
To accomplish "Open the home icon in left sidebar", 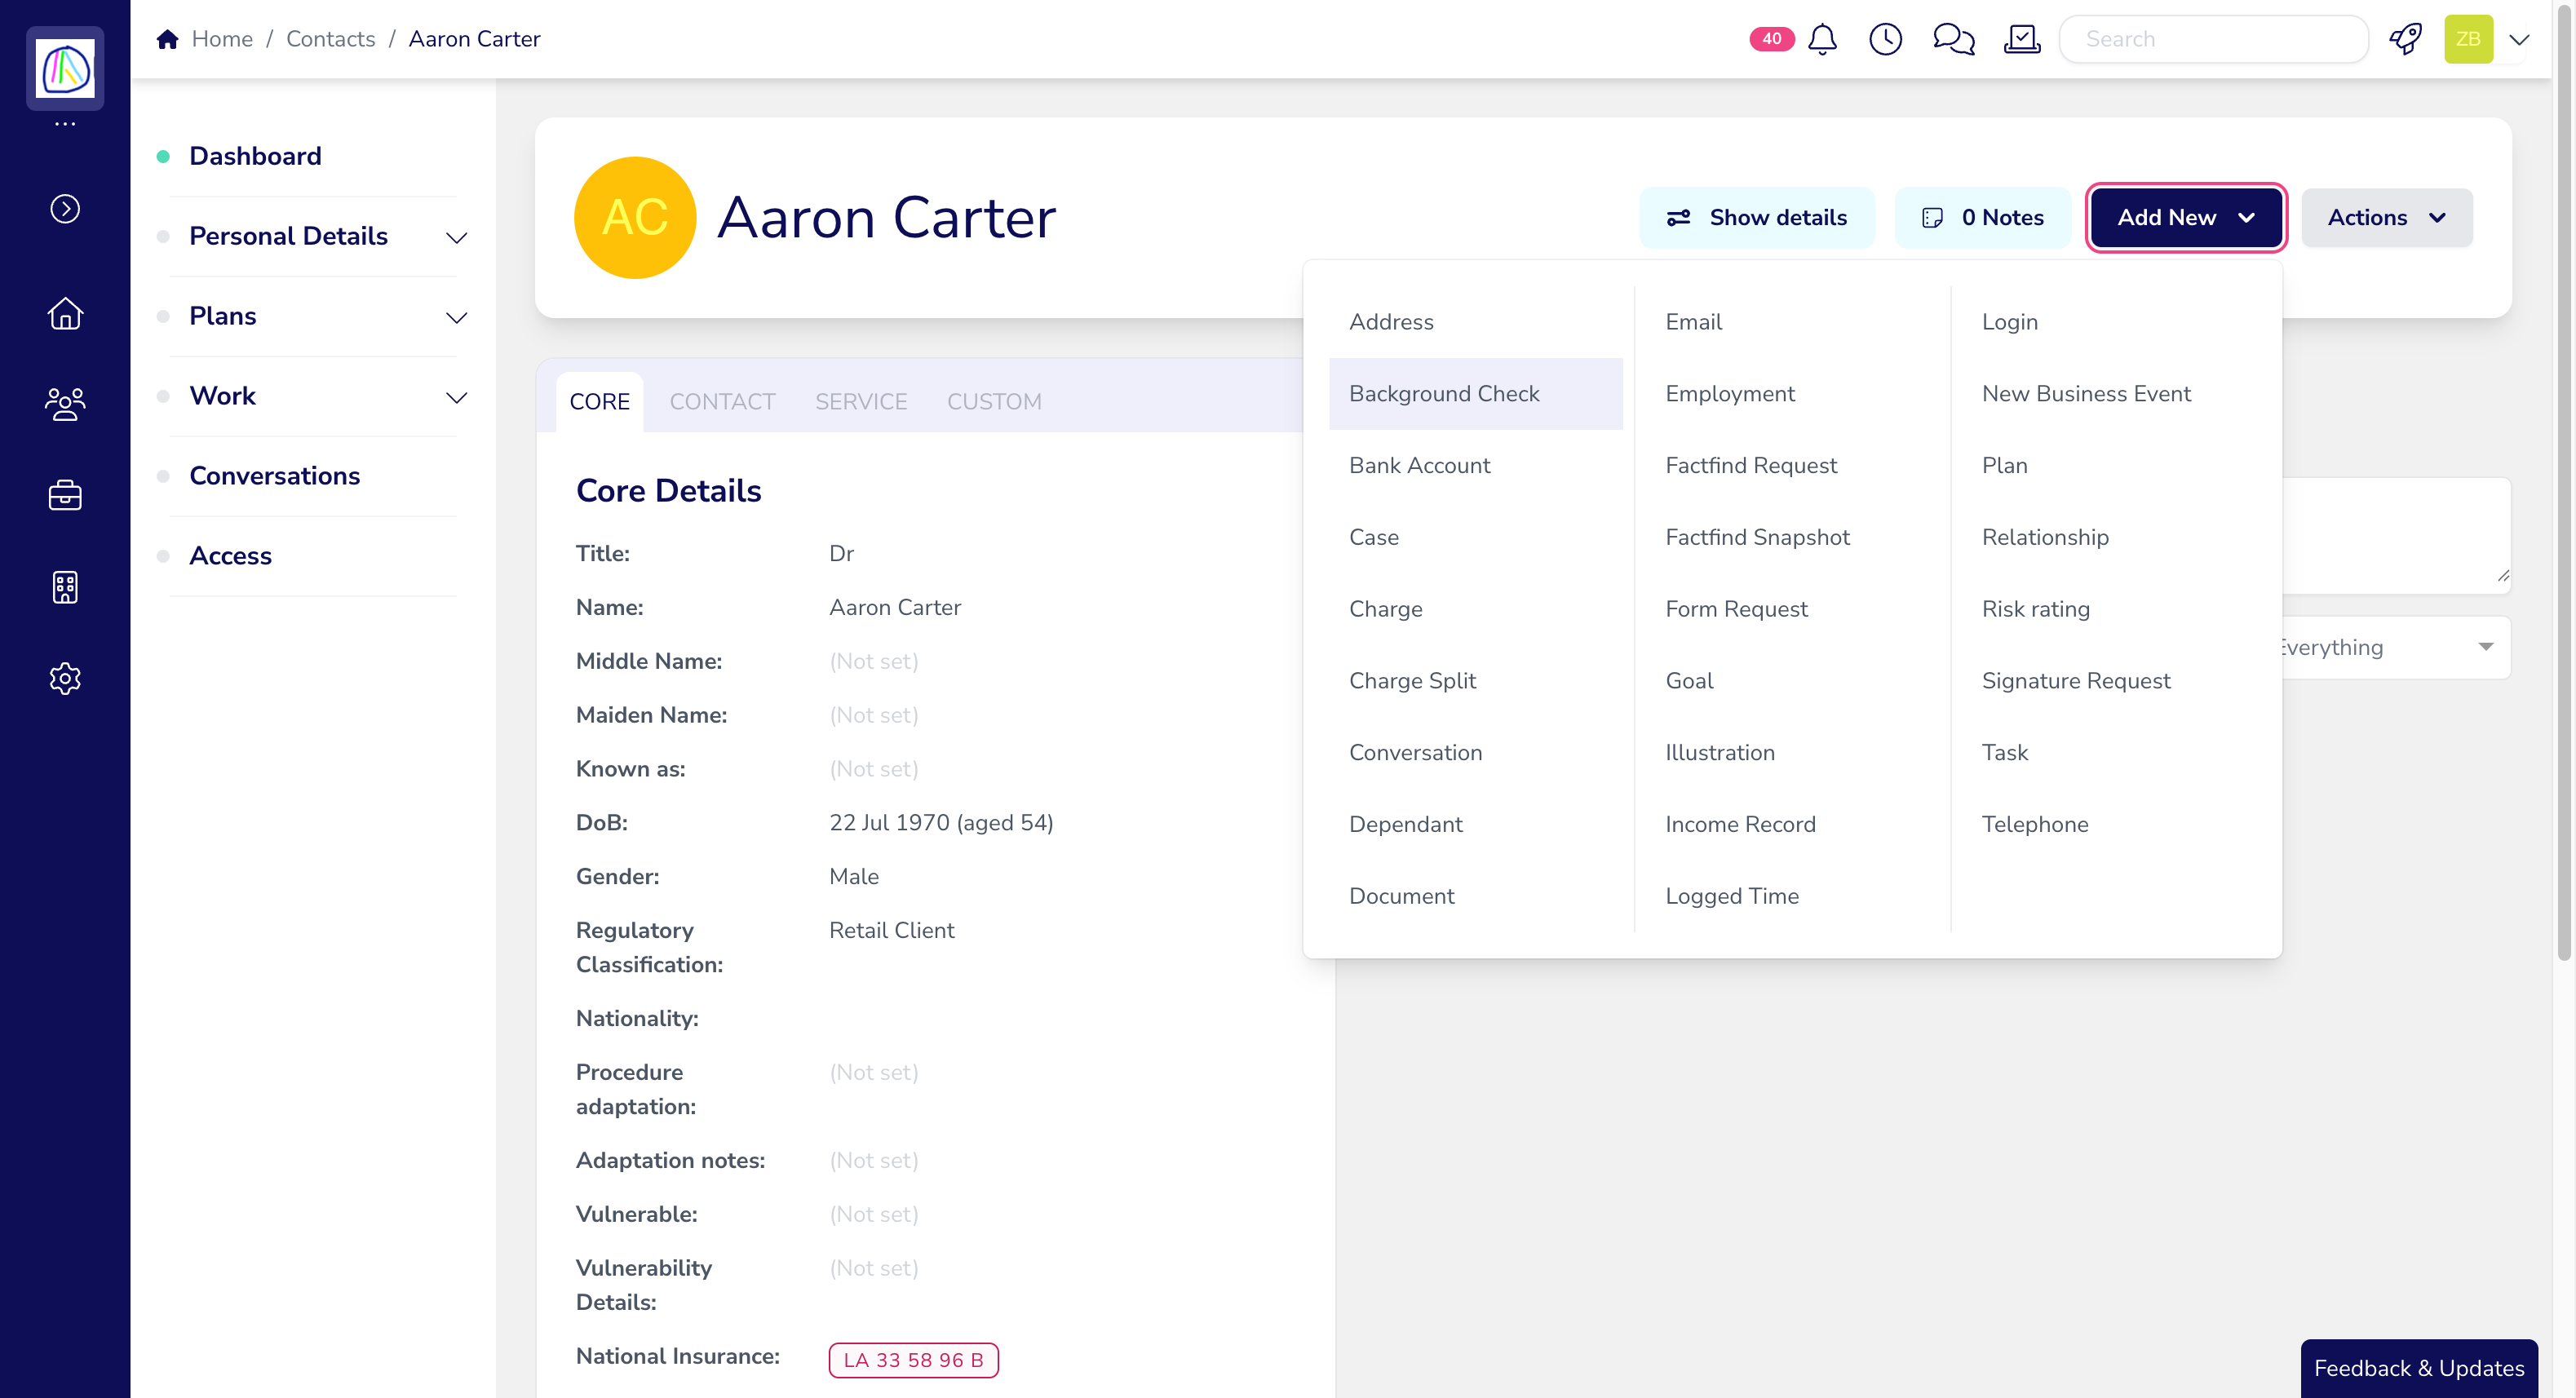I will [x=65, y=313].
